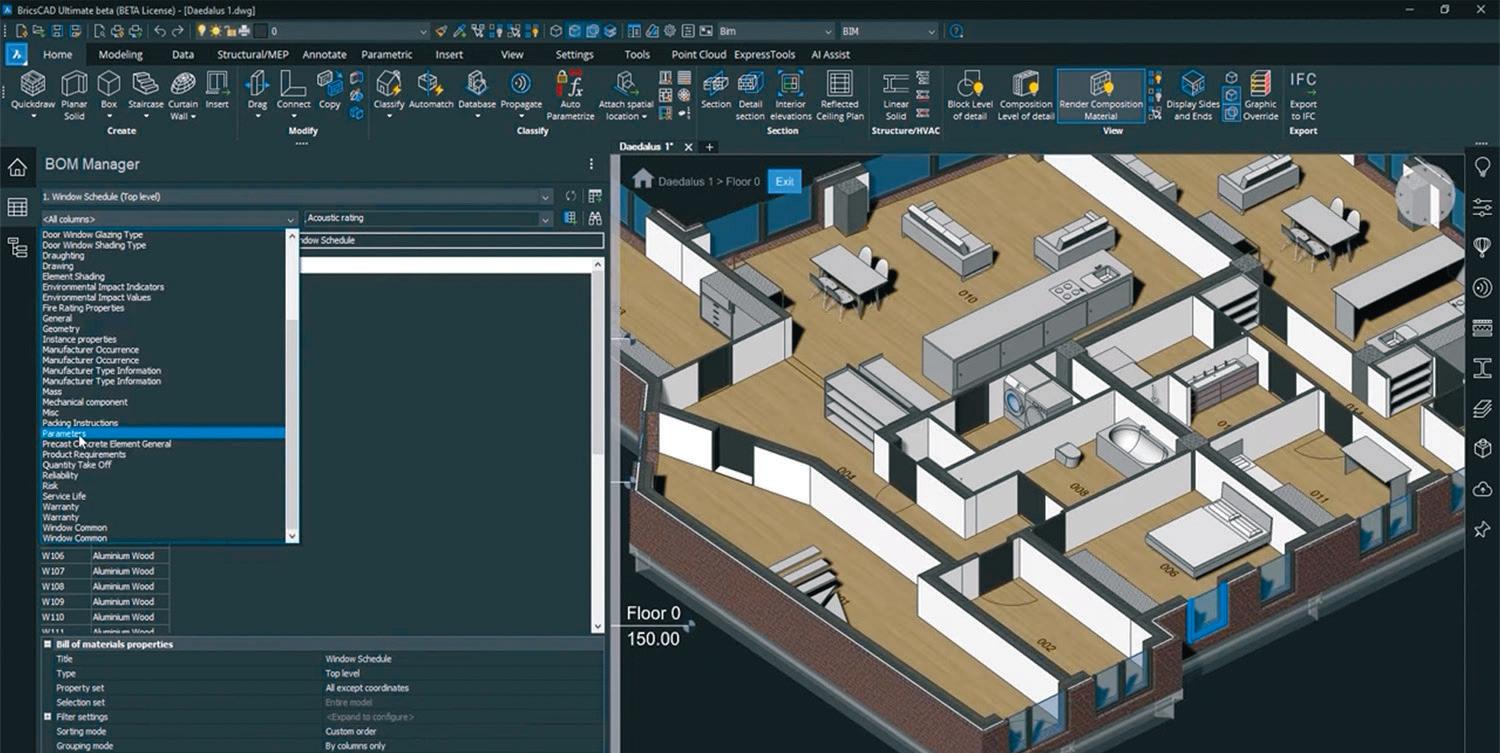Collapse Bill of materials properties section
The width and height of the screenshot is (1500, 753).
coord(47,644)
